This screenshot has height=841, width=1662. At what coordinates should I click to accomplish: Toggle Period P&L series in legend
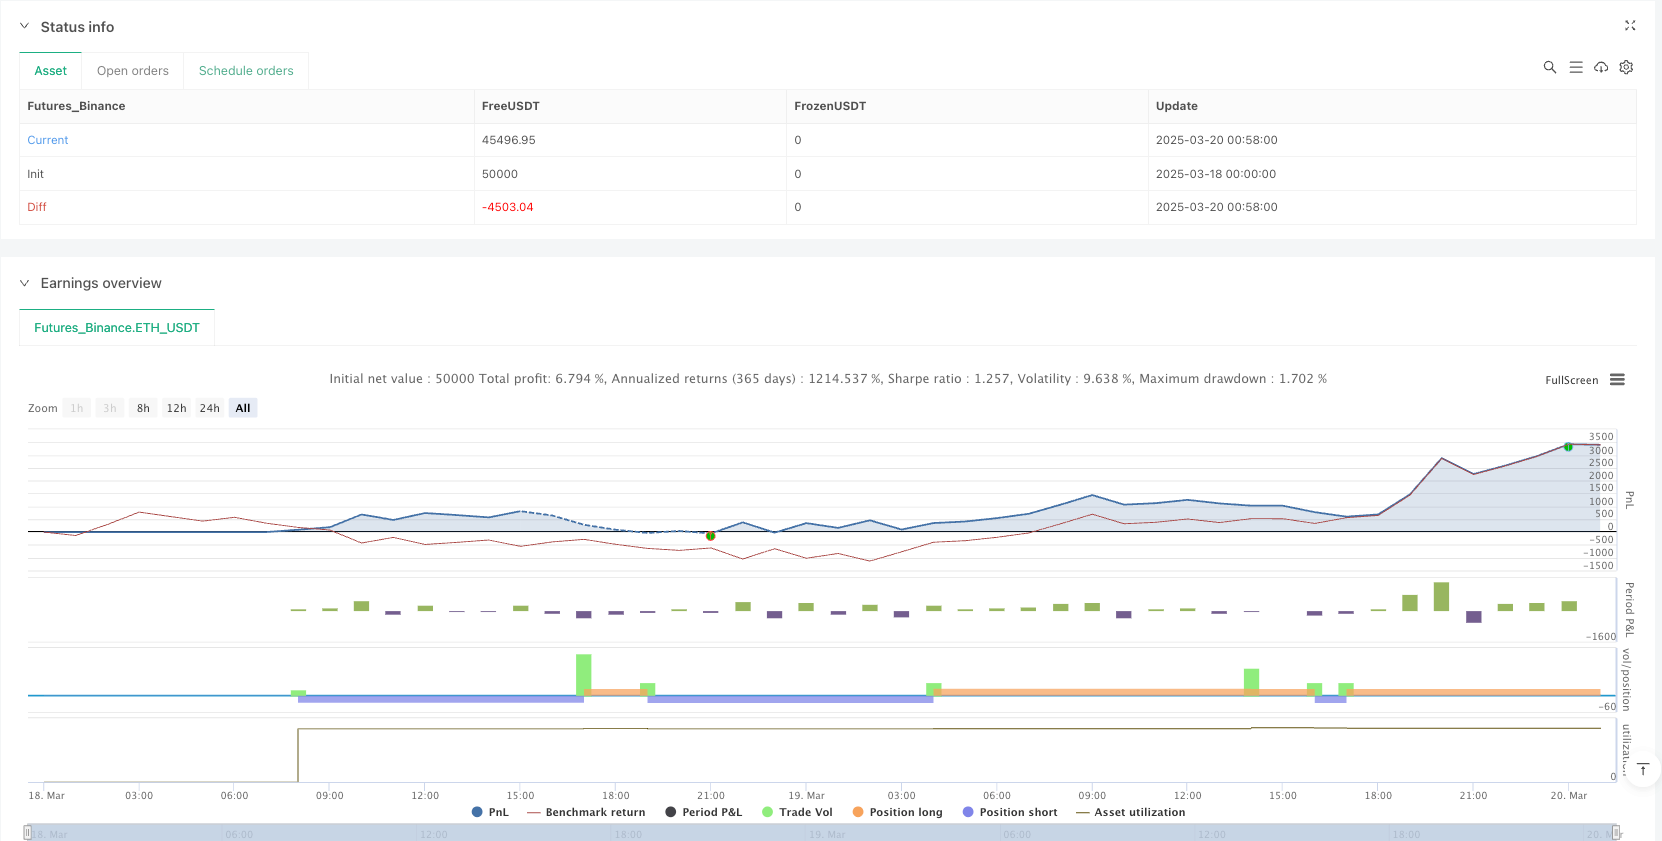(703, 812)
